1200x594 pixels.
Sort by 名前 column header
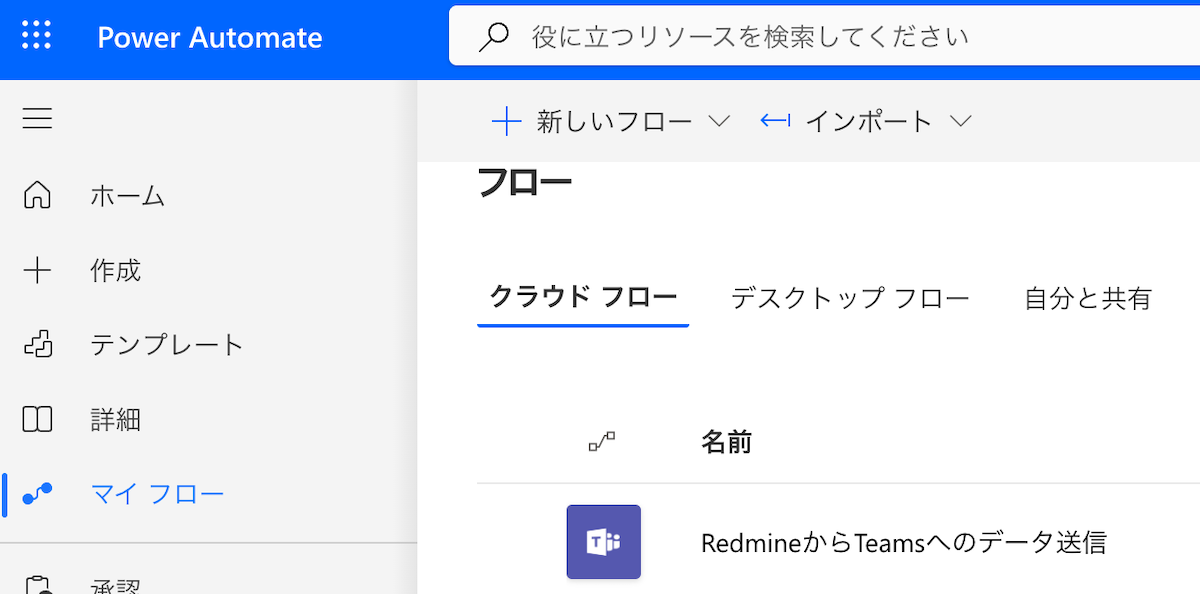[x=727, y=442]
